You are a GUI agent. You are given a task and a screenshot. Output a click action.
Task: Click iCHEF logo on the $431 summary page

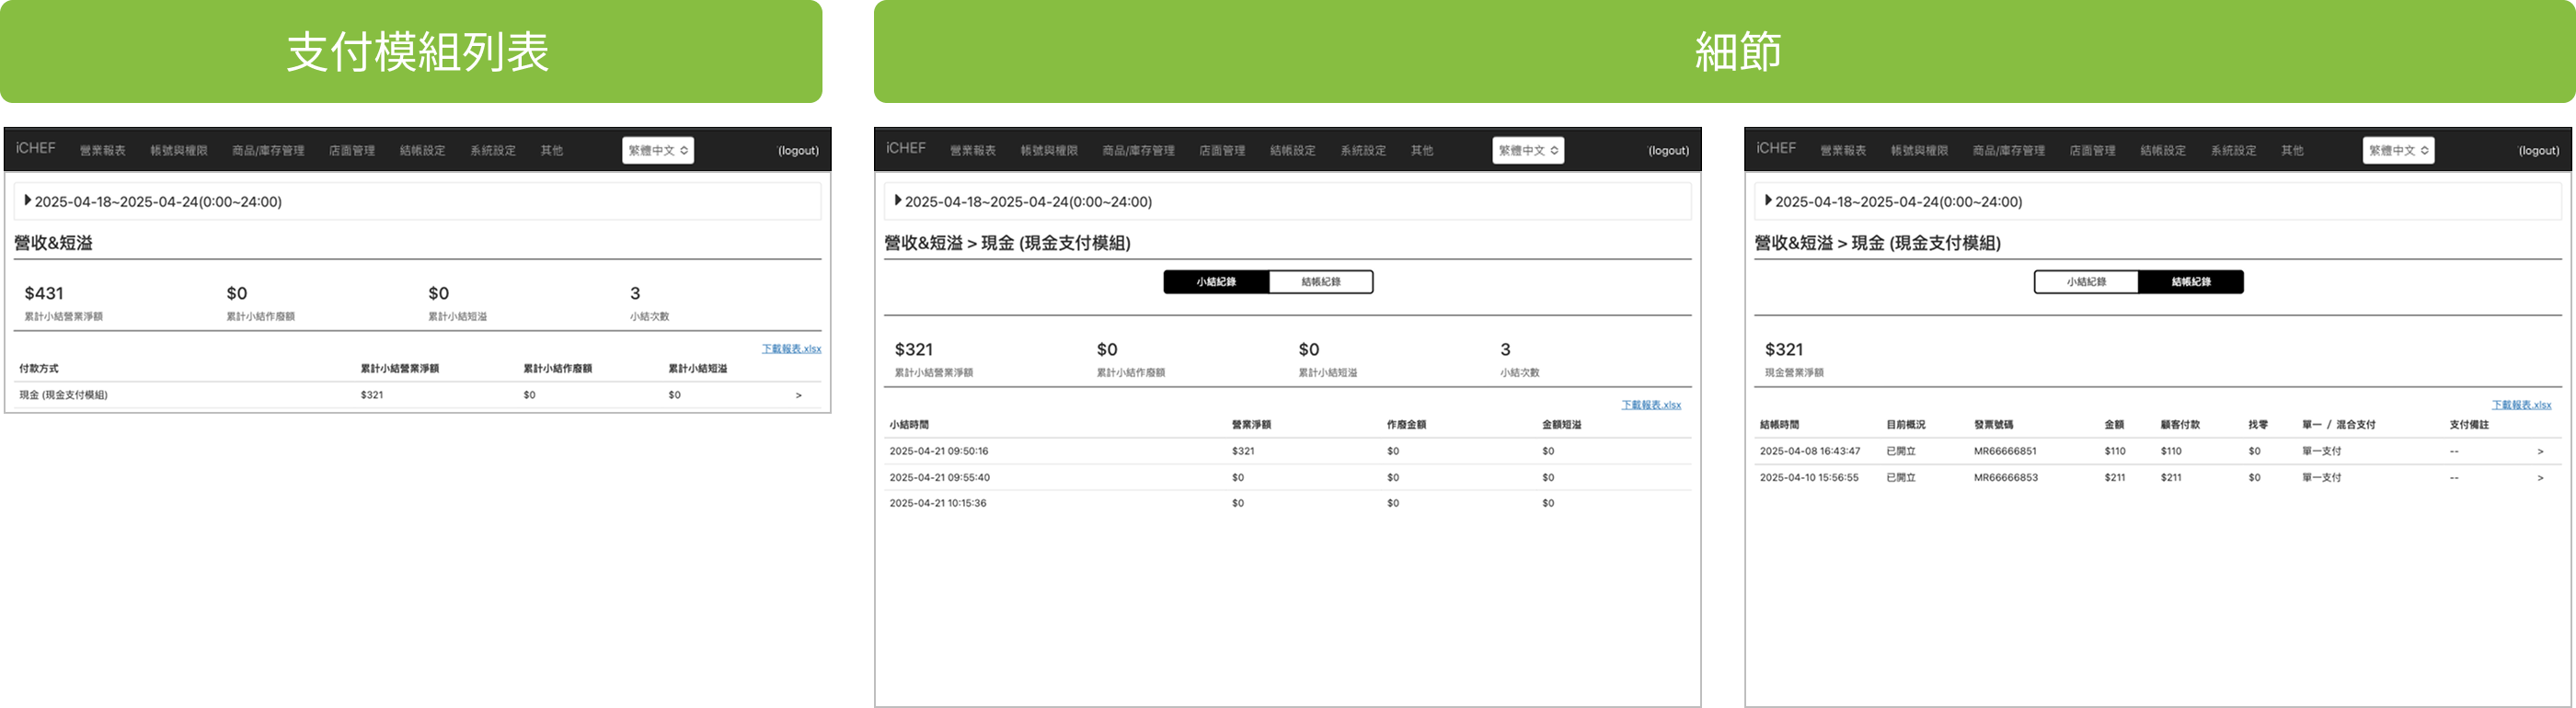[x=36, y=149]
